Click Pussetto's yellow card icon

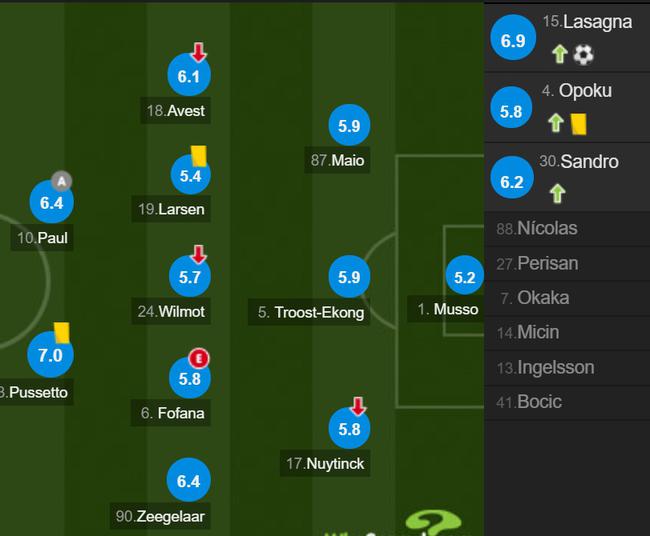(x=61, y=333)
